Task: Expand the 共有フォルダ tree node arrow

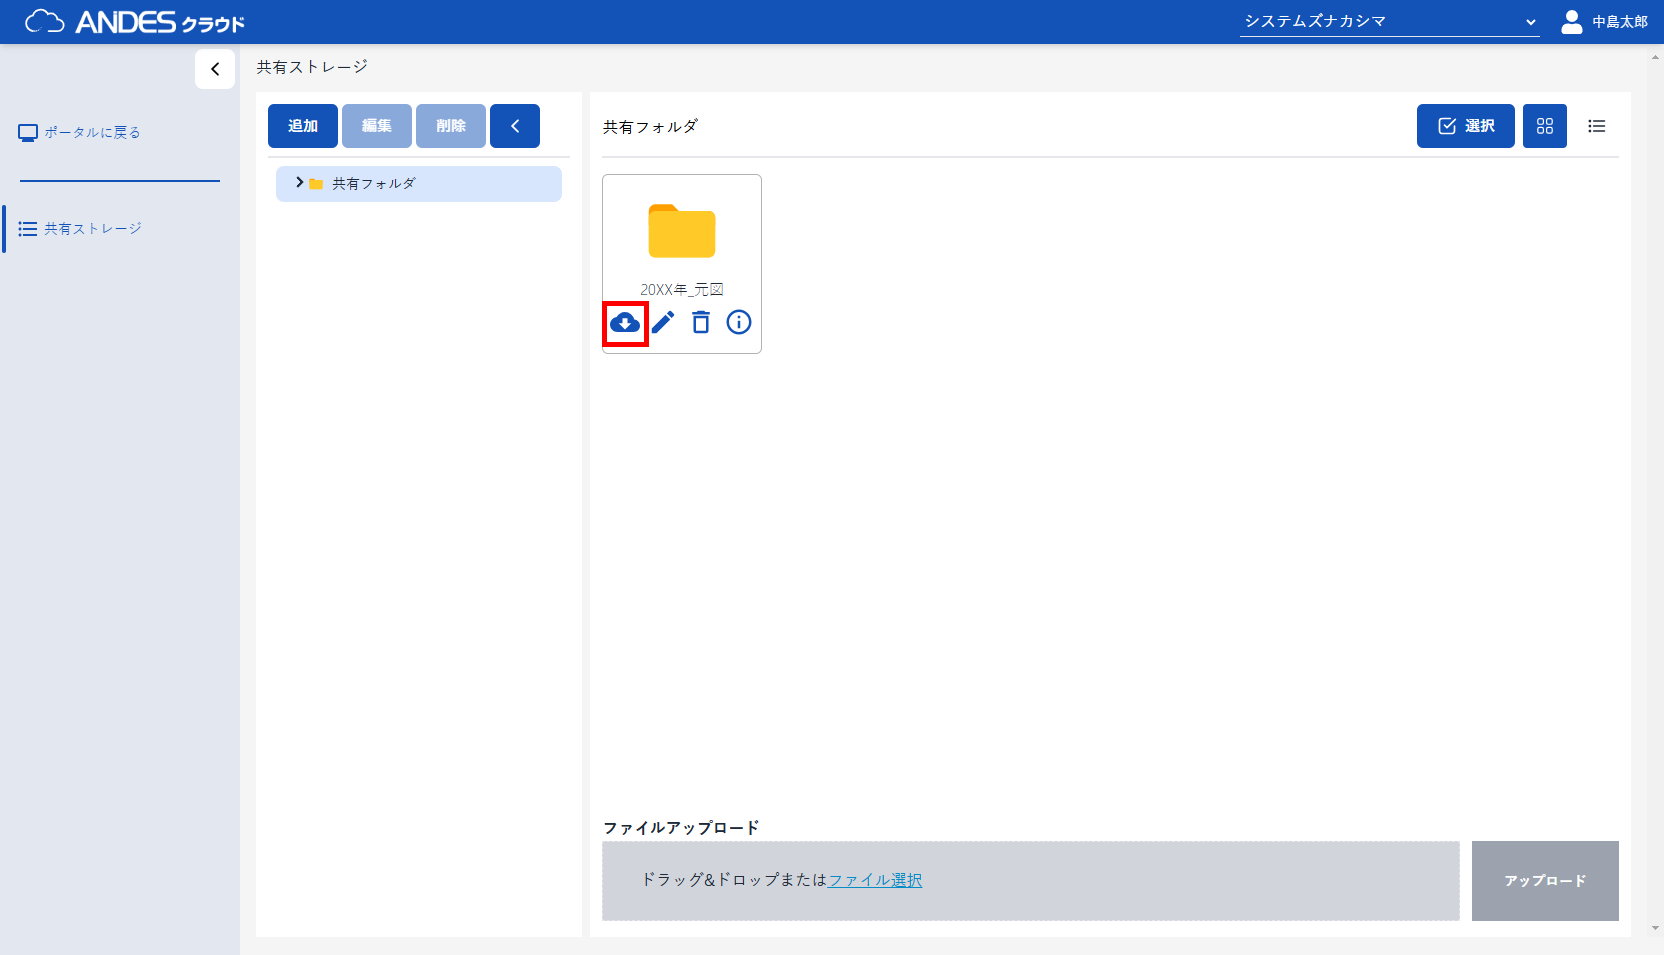Action: [x=299, y=183]
